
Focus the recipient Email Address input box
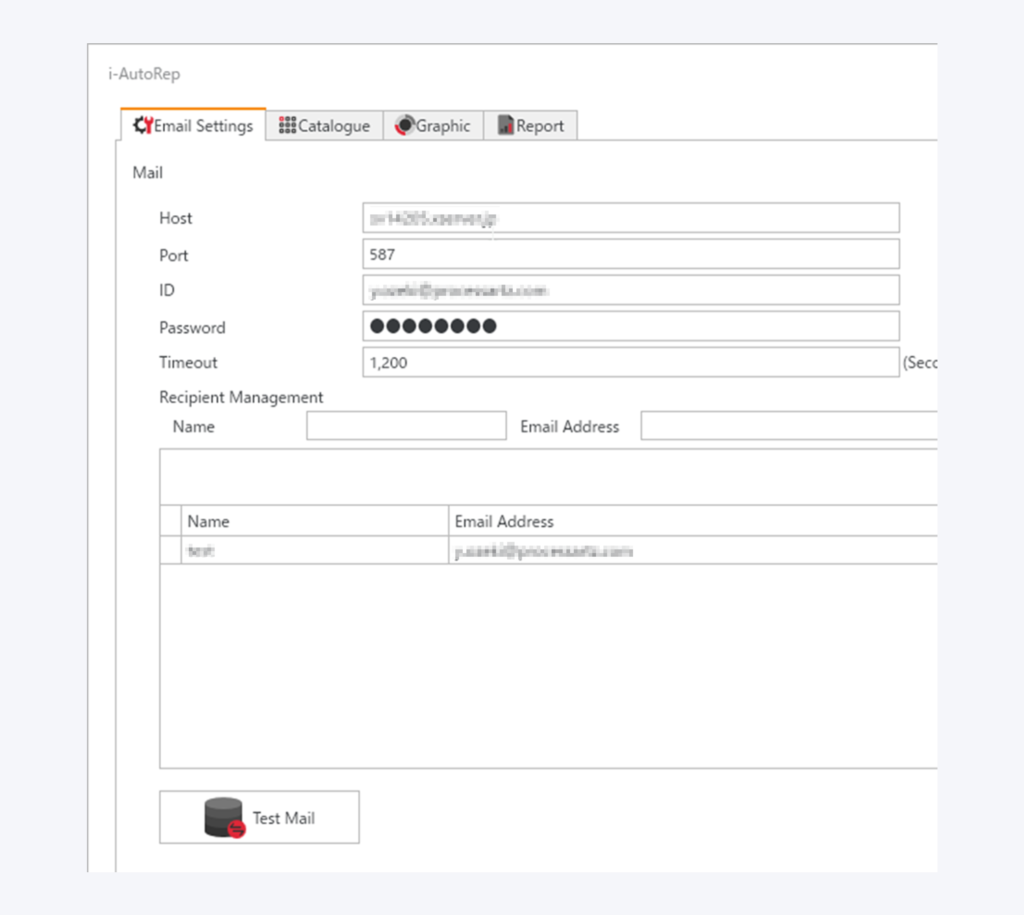(x=788, y=426)
